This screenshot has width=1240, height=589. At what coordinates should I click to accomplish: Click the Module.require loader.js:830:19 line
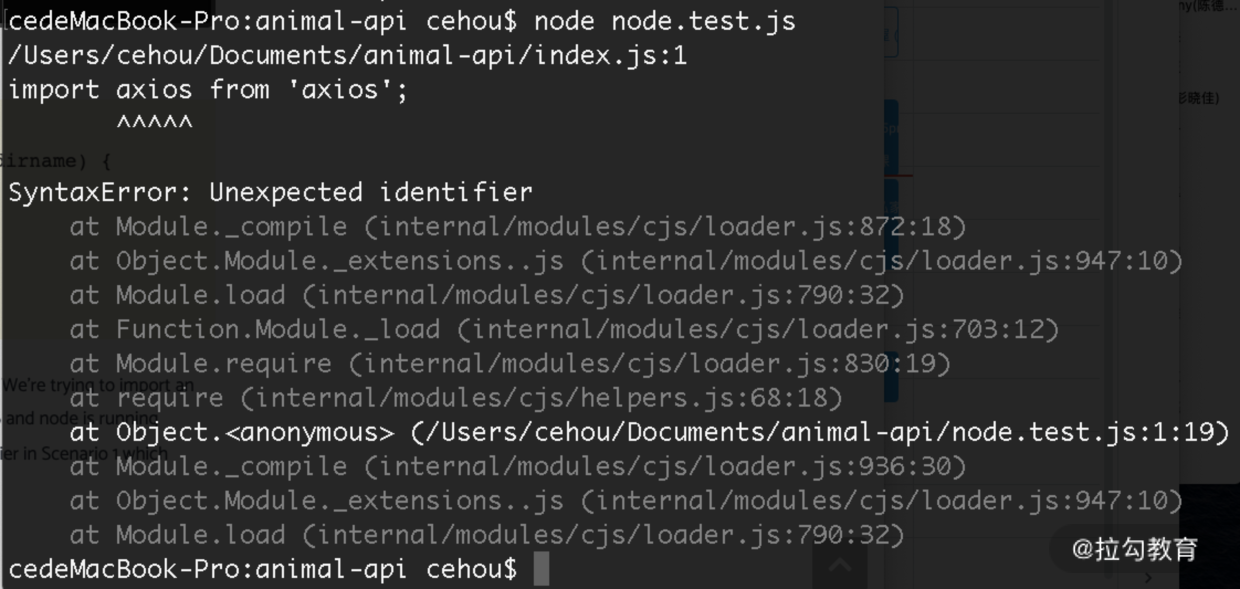pos(510,363)
